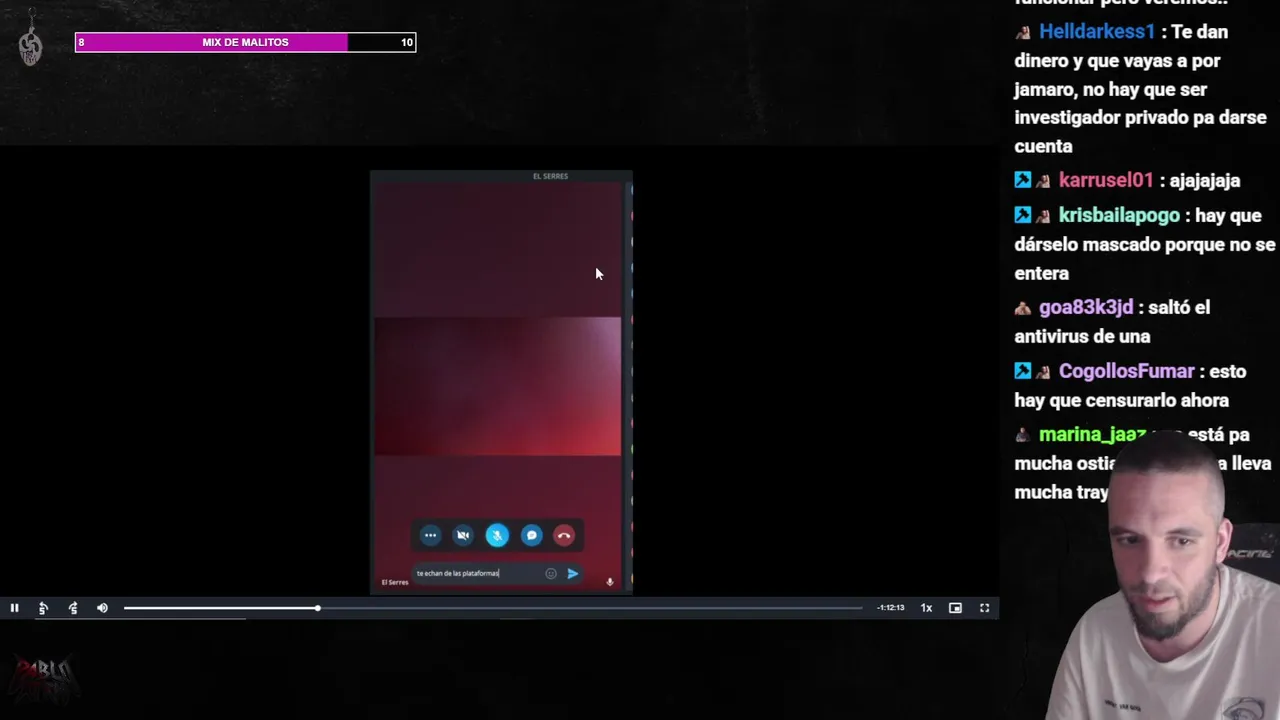Click the blue badge next to karrusel01
The width and height of the screenshot is (1280, 720).
[x=1022, y=181]
